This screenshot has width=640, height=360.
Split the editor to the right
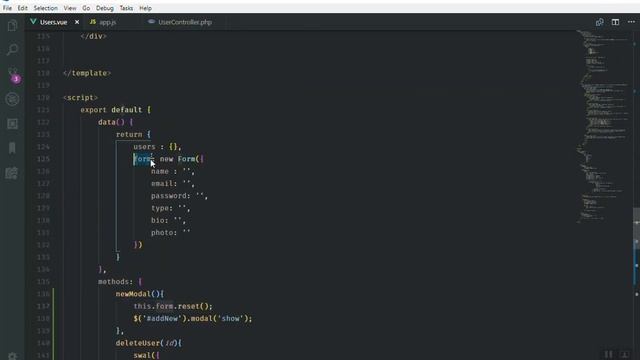click(615, 22)
